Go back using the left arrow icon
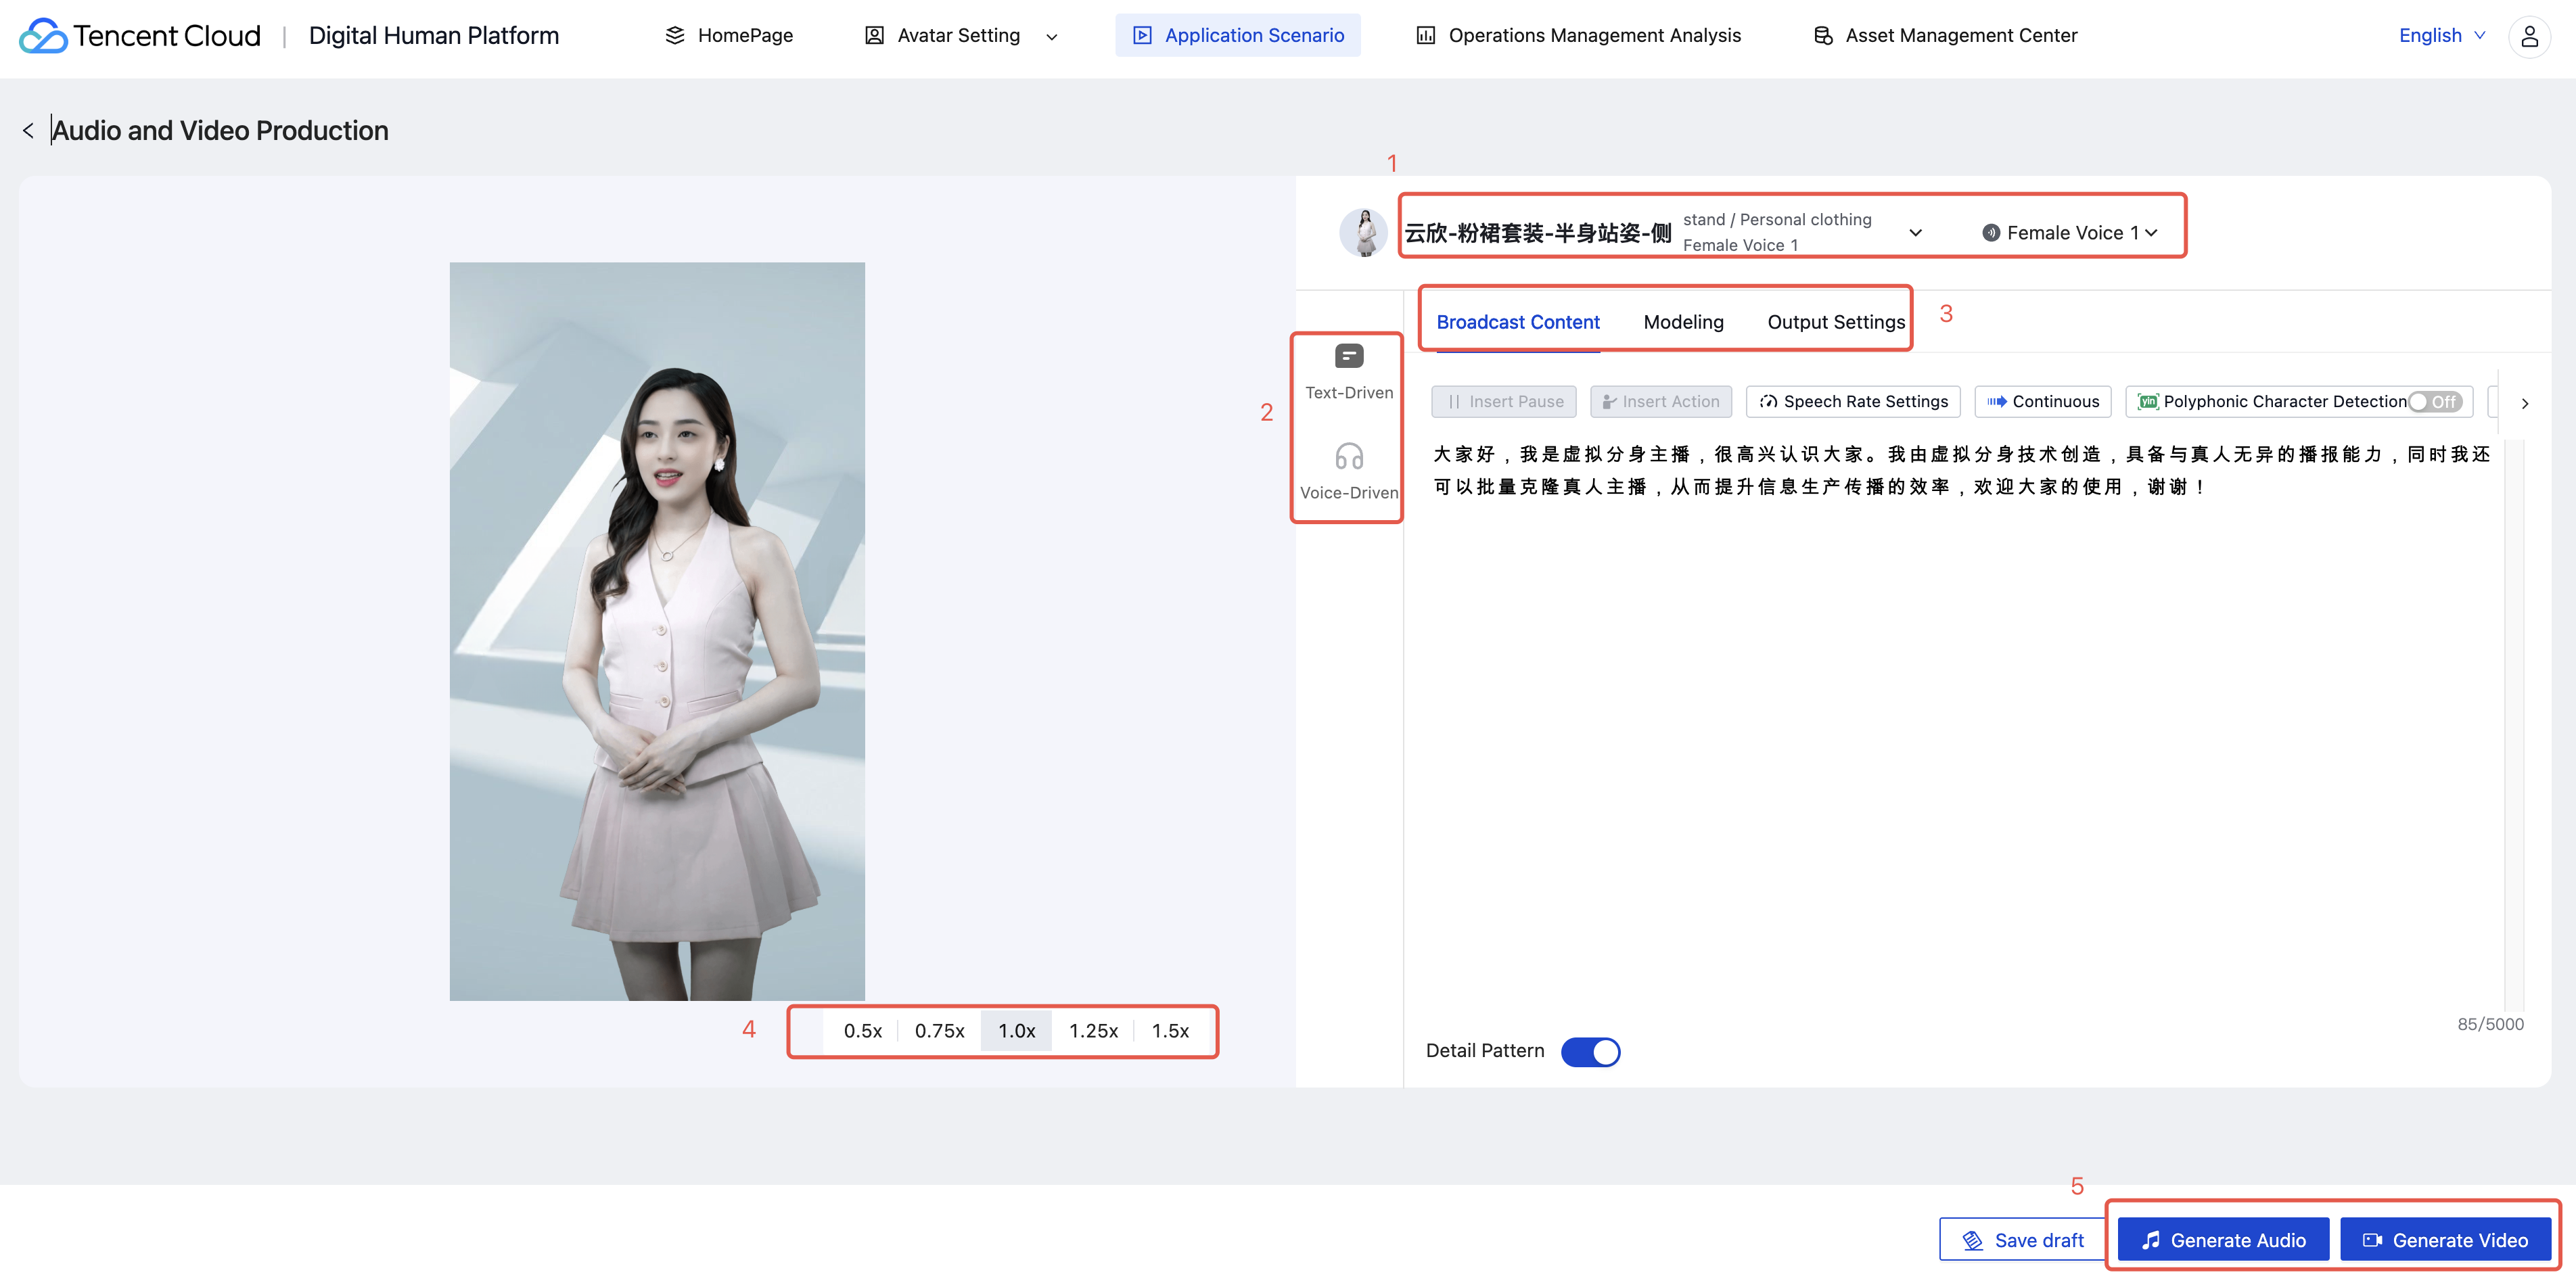The height and width of the screenshot is (1285, 2576). [x=28, y=131]
